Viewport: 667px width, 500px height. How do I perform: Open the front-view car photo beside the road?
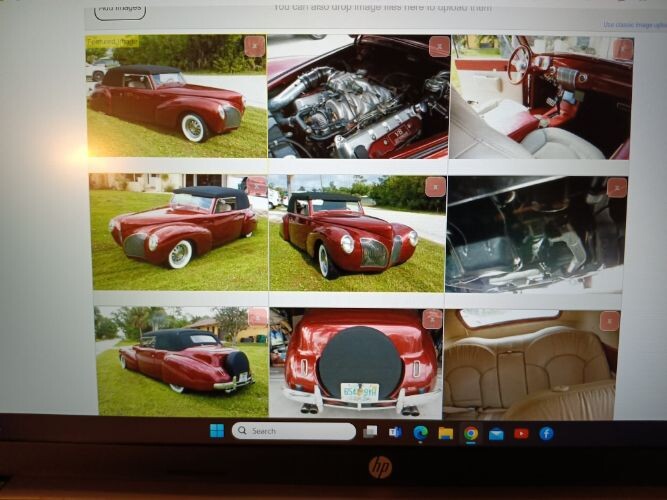[x=355, y=235]
